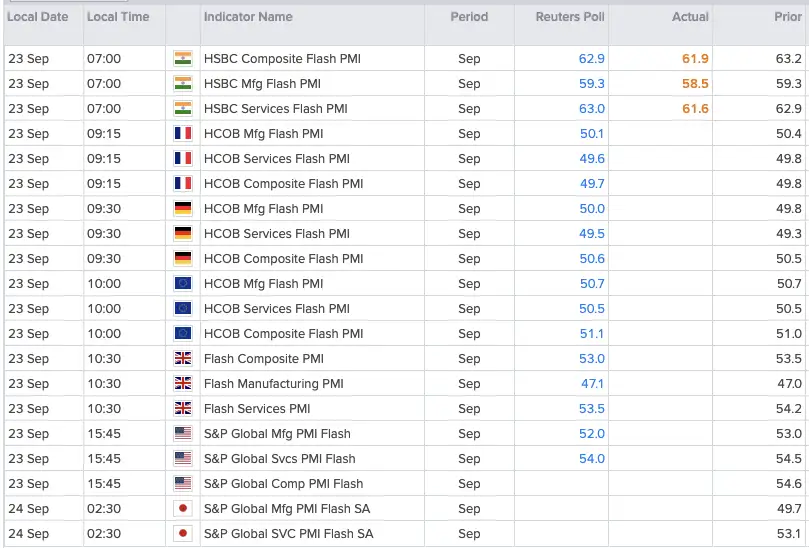Image resolution: width=809 pixels, height=548 pixels.
Task: Select Actual value 61.6
Action: tap(695, 109)
